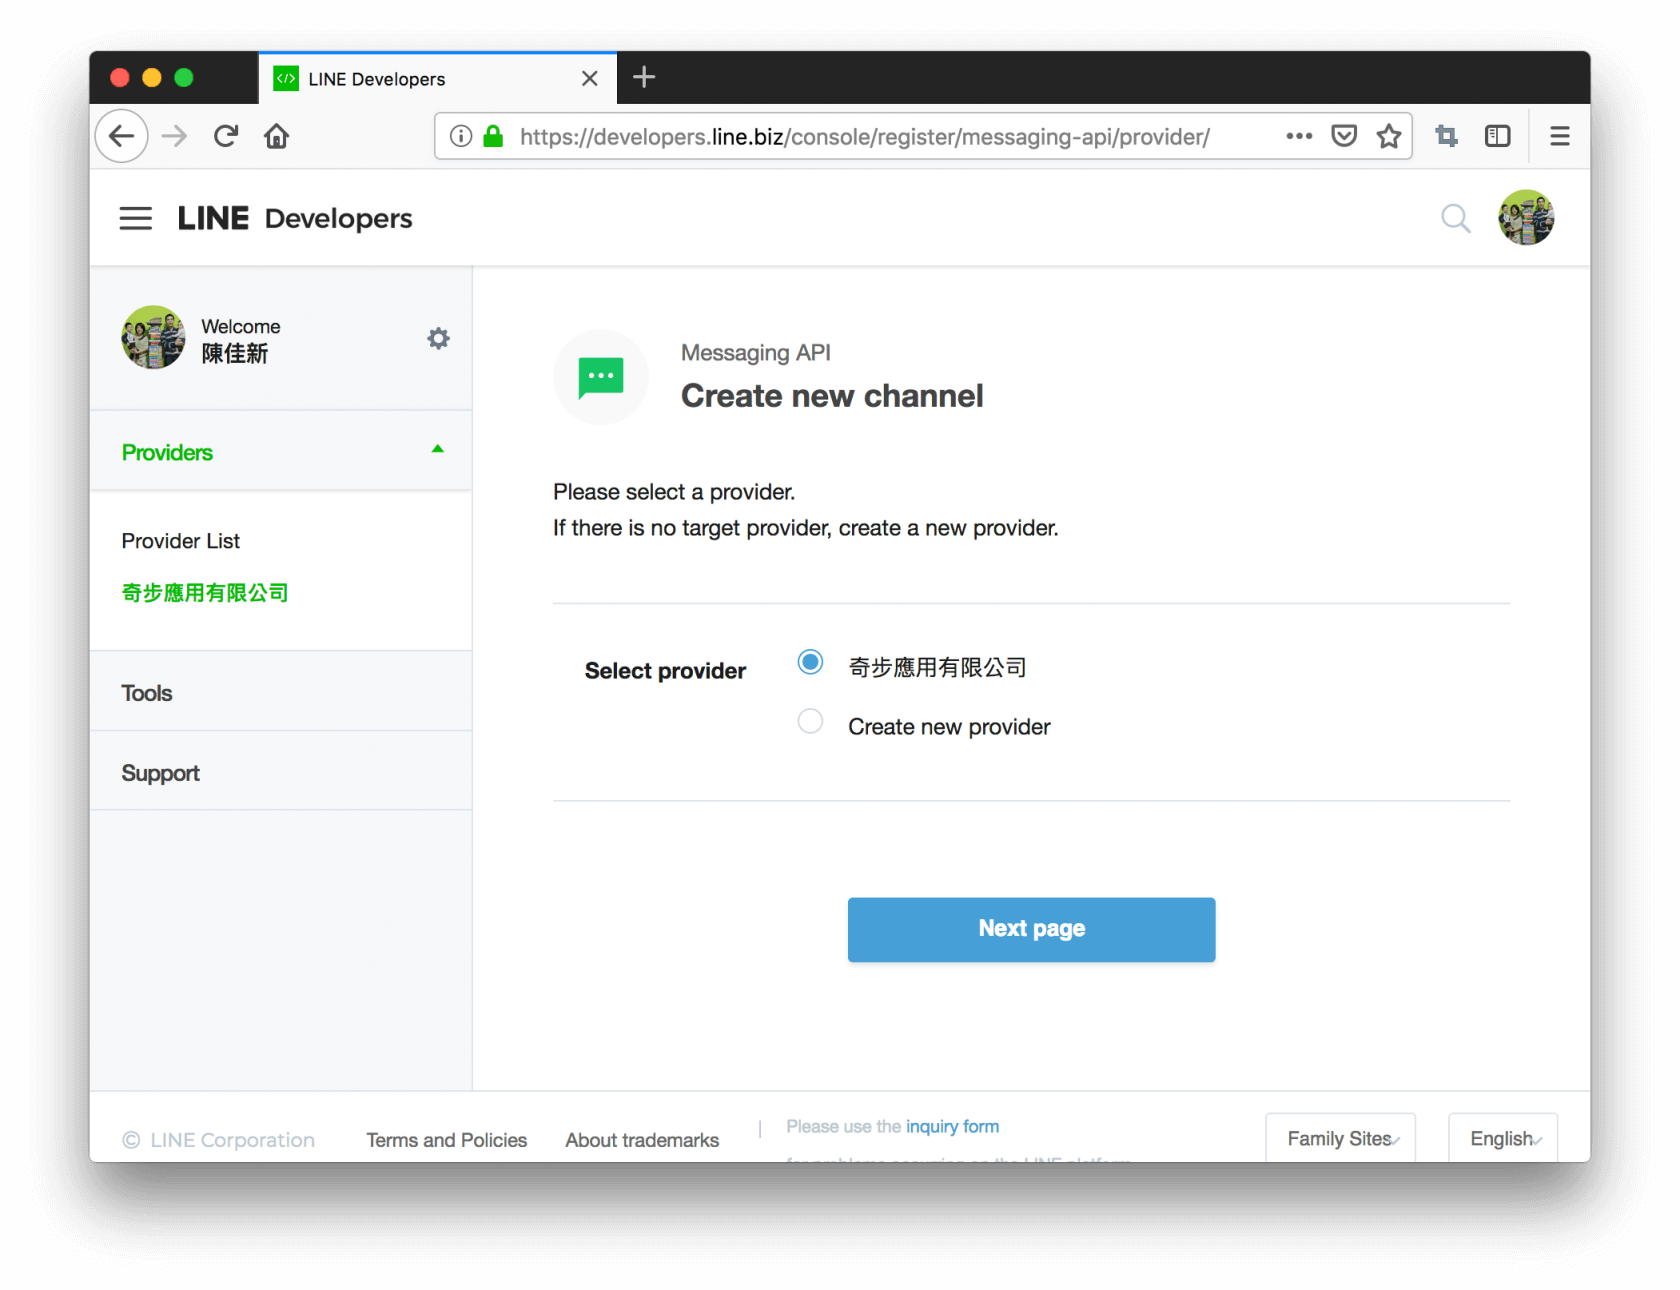Screen dimensions: 1680x1290
Task: Open the Tools section in the sidebar
Action: tap(146, 692)
